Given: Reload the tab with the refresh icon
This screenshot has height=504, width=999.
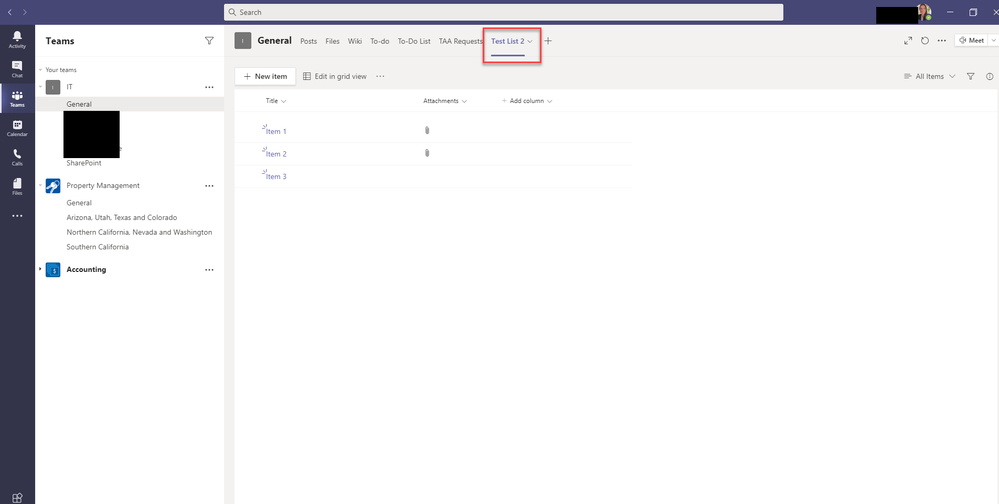Looking at the screenshot, I should tap(925, 41).
